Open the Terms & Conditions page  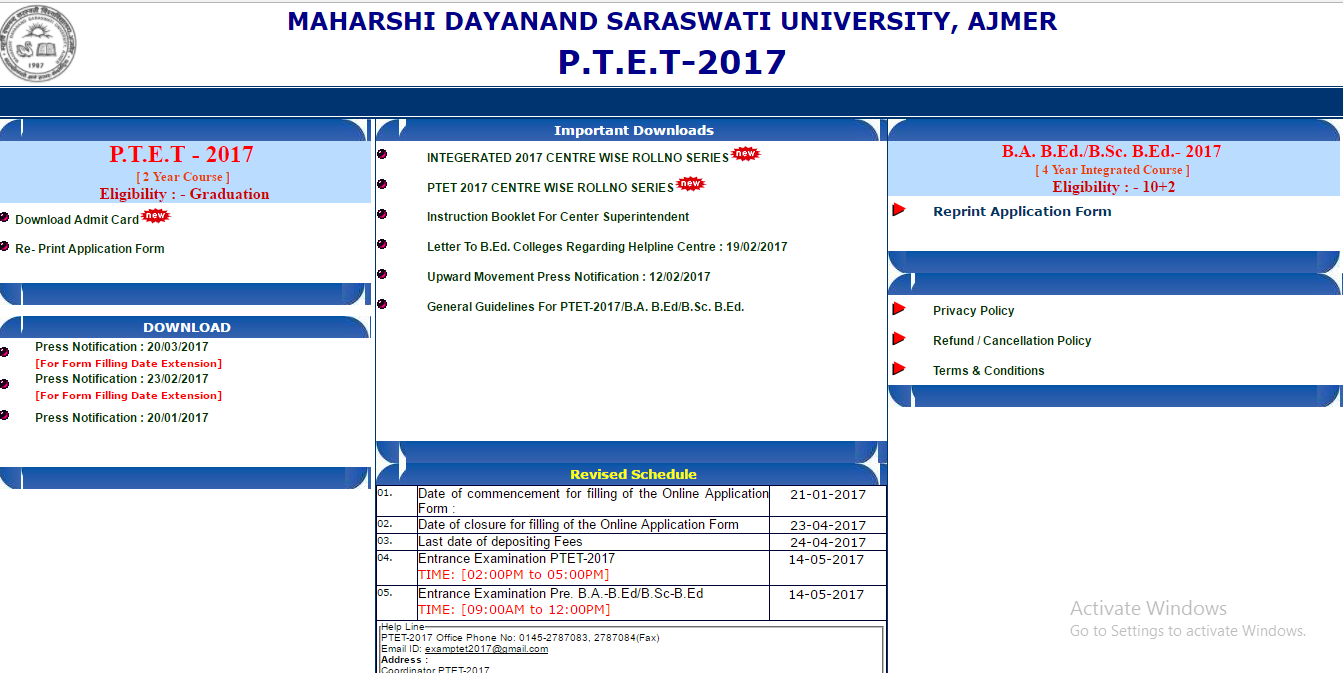[989, 371]
